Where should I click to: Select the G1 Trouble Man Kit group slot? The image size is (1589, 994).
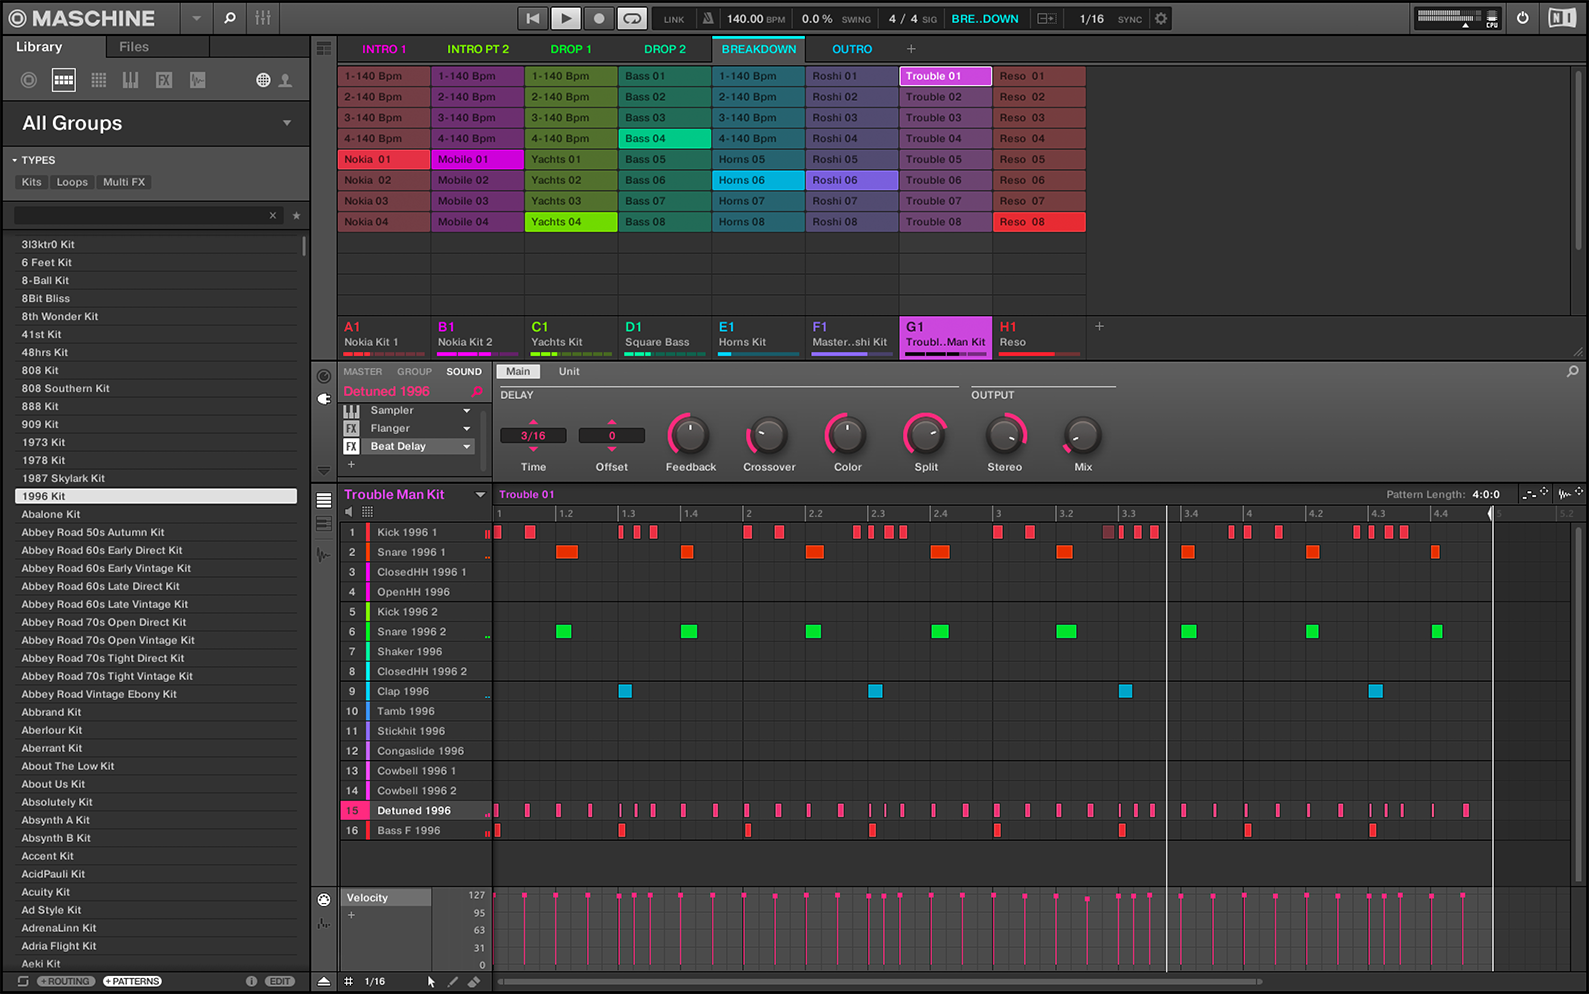[945, 336]
